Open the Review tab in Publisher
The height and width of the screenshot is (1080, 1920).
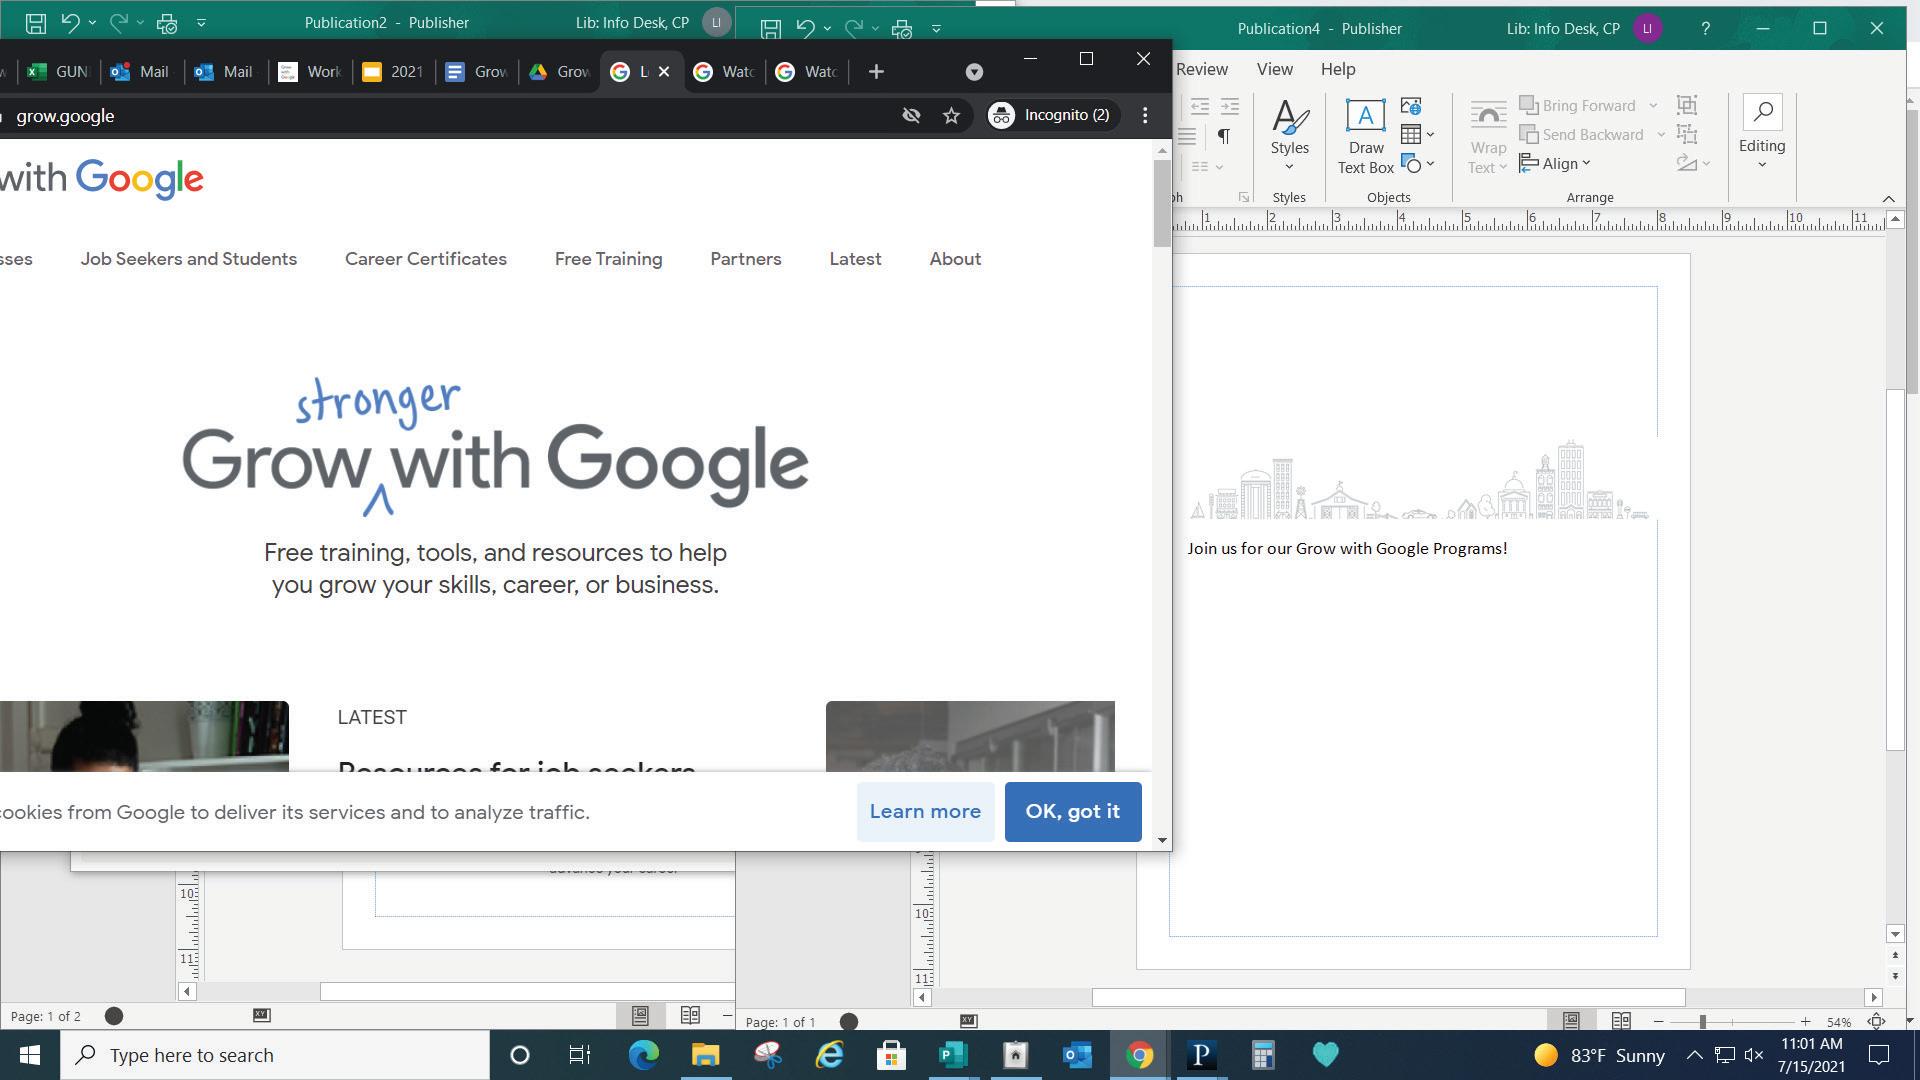1201,69
